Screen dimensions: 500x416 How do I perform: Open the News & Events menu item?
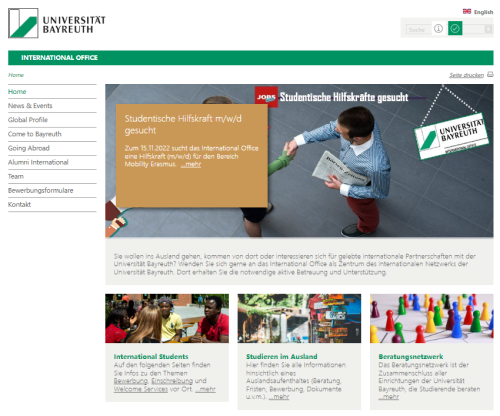coord(30,106)
